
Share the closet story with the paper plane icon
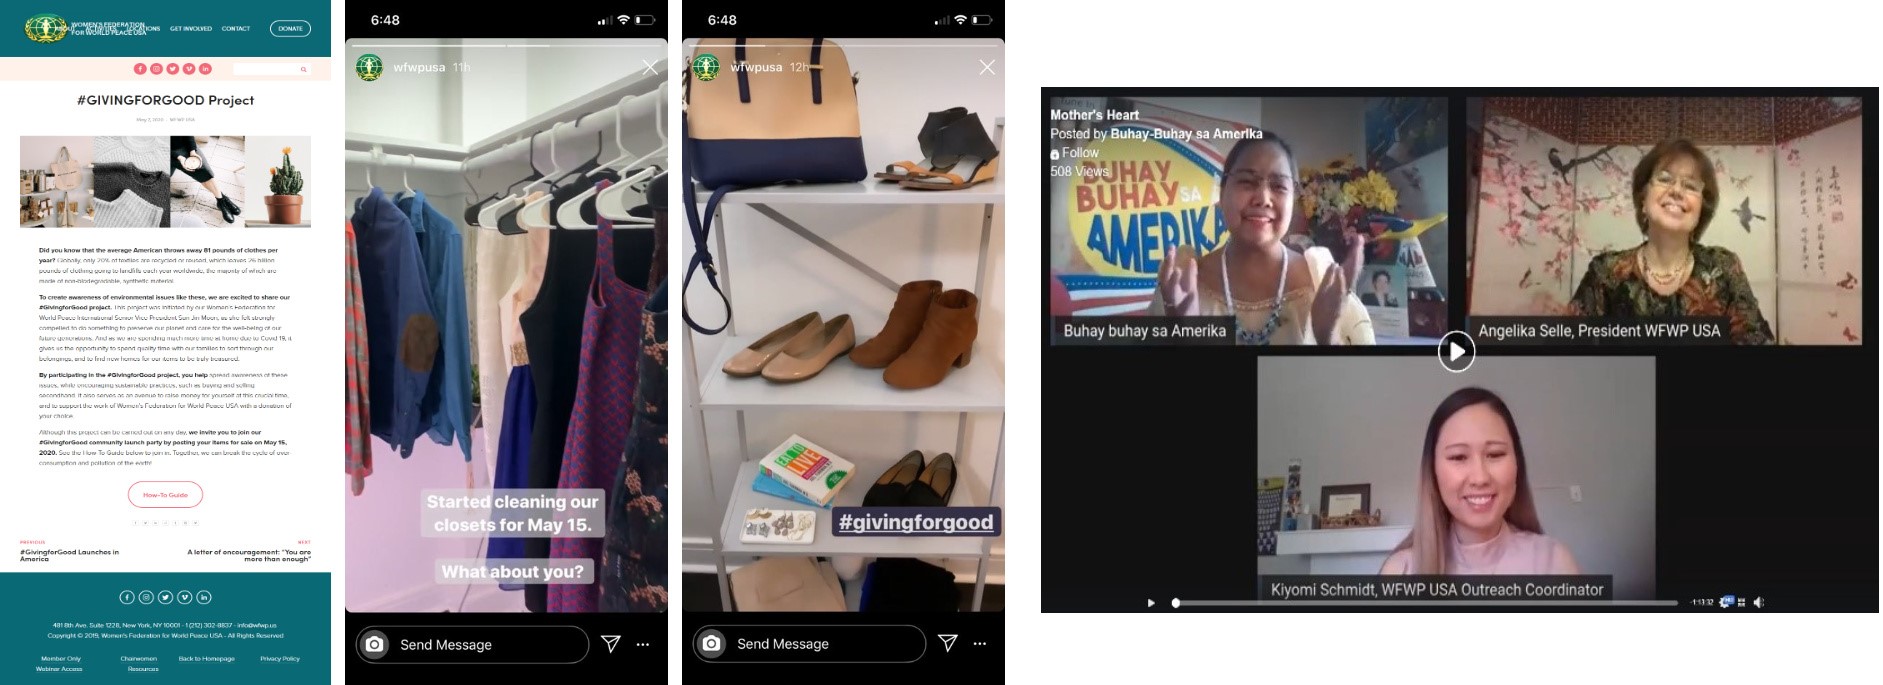[x=611, y=644]
